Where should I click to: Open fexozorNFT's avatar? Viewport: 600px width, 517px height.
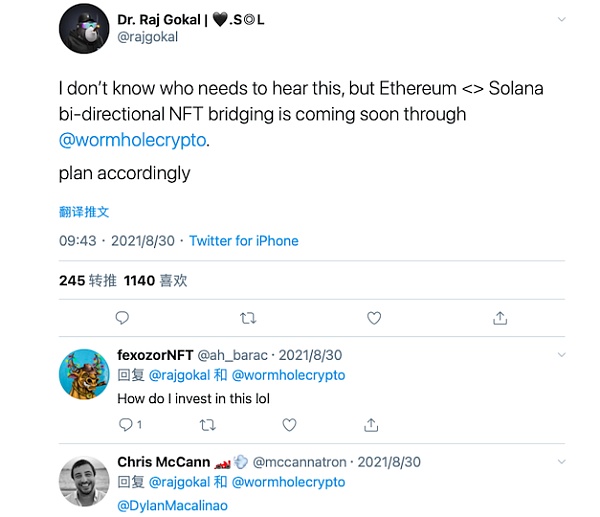84,375
